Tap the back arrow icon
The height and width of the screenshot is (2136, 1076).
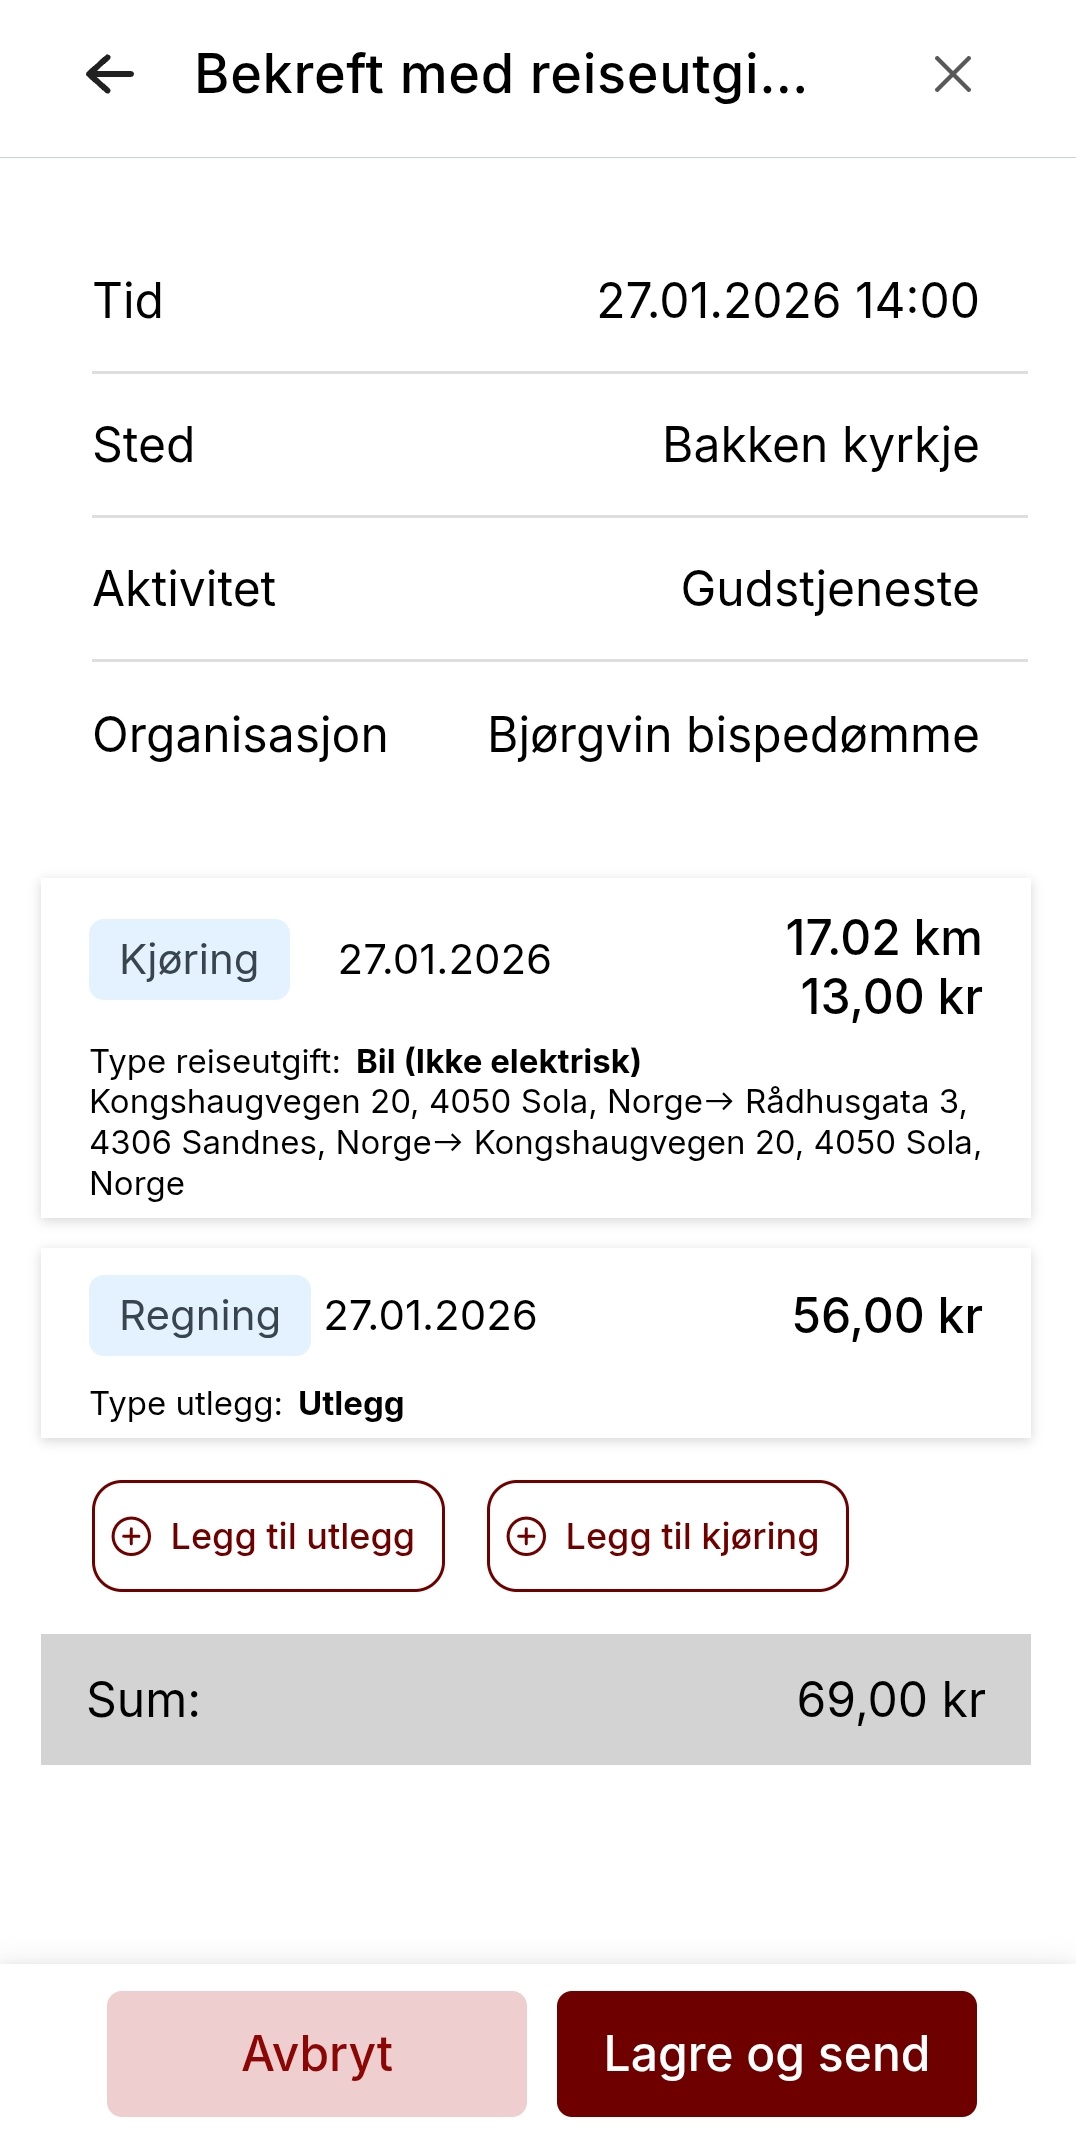[x=110, y=74]
